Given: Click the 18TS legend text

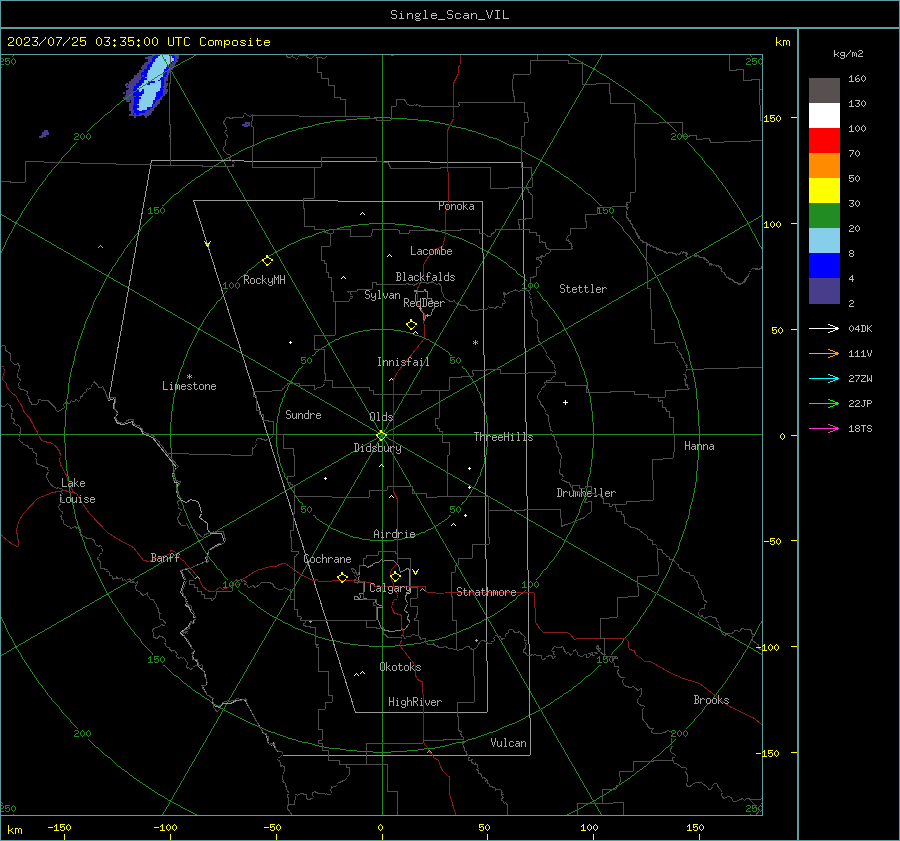Looking at the screenshot, I should (x=860, y=428).
